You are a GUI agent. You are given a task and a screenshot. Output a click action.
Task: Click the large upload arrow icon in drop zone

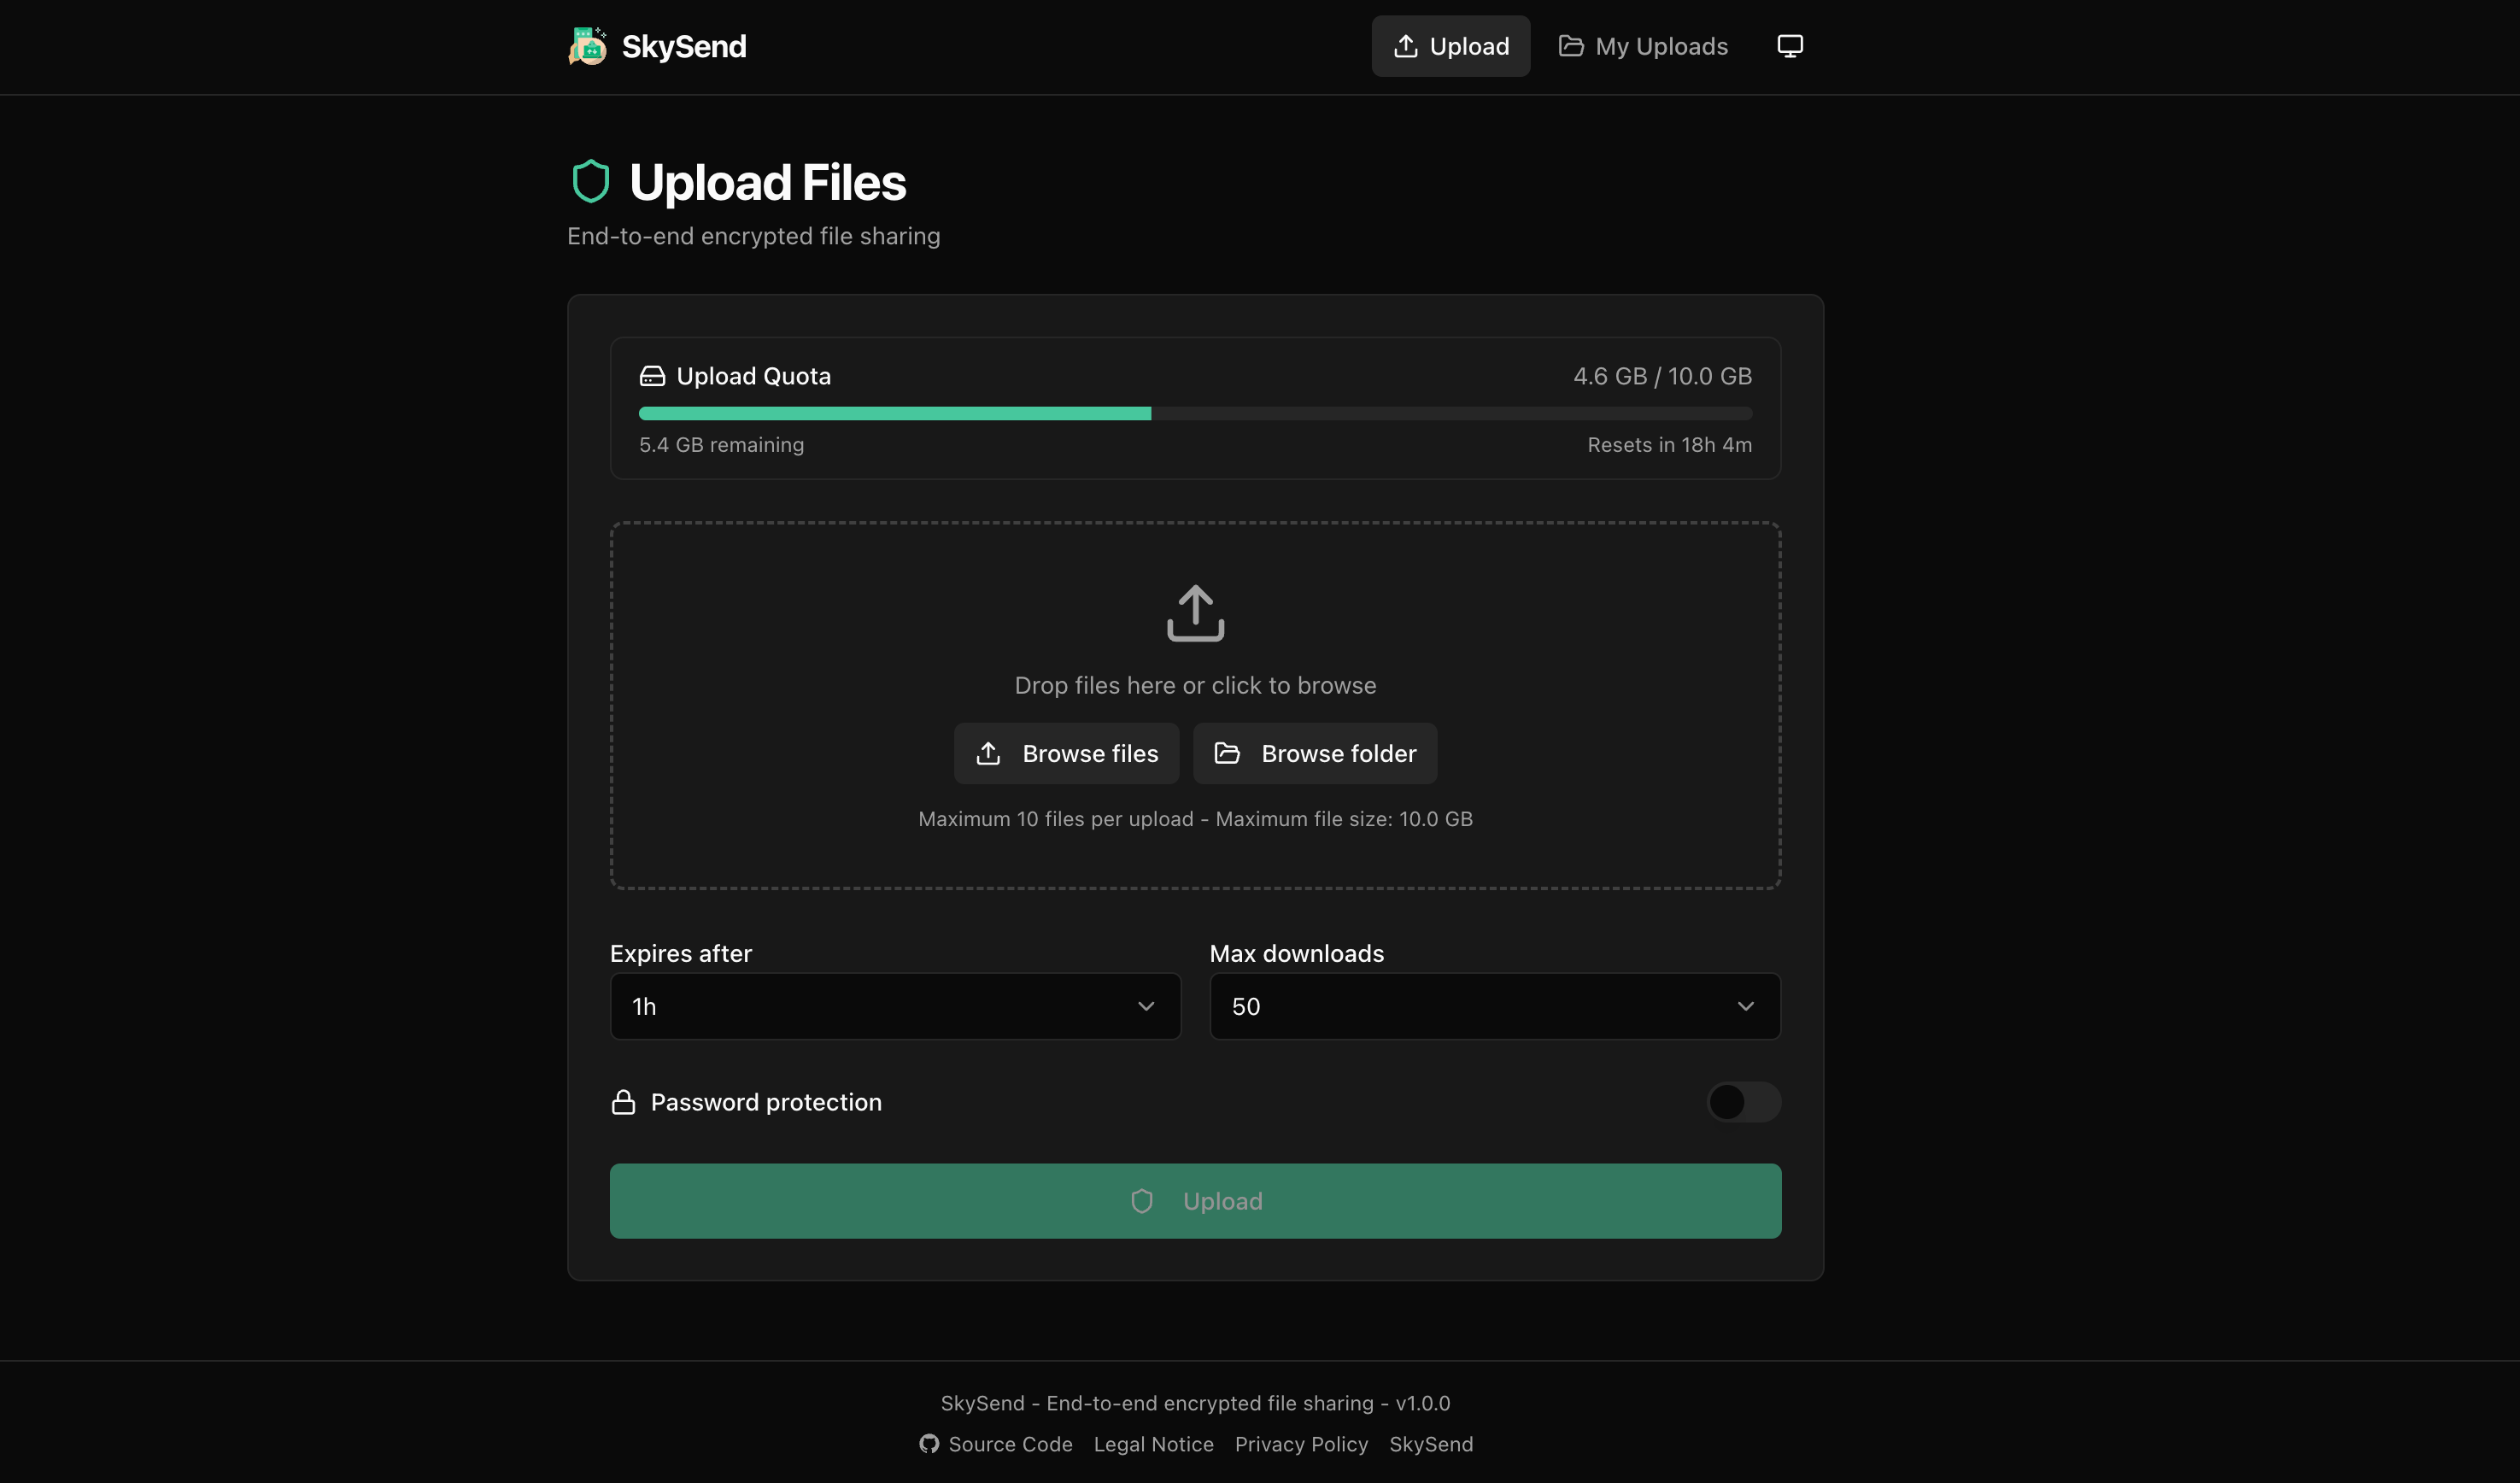click(x=1195, y=613)
